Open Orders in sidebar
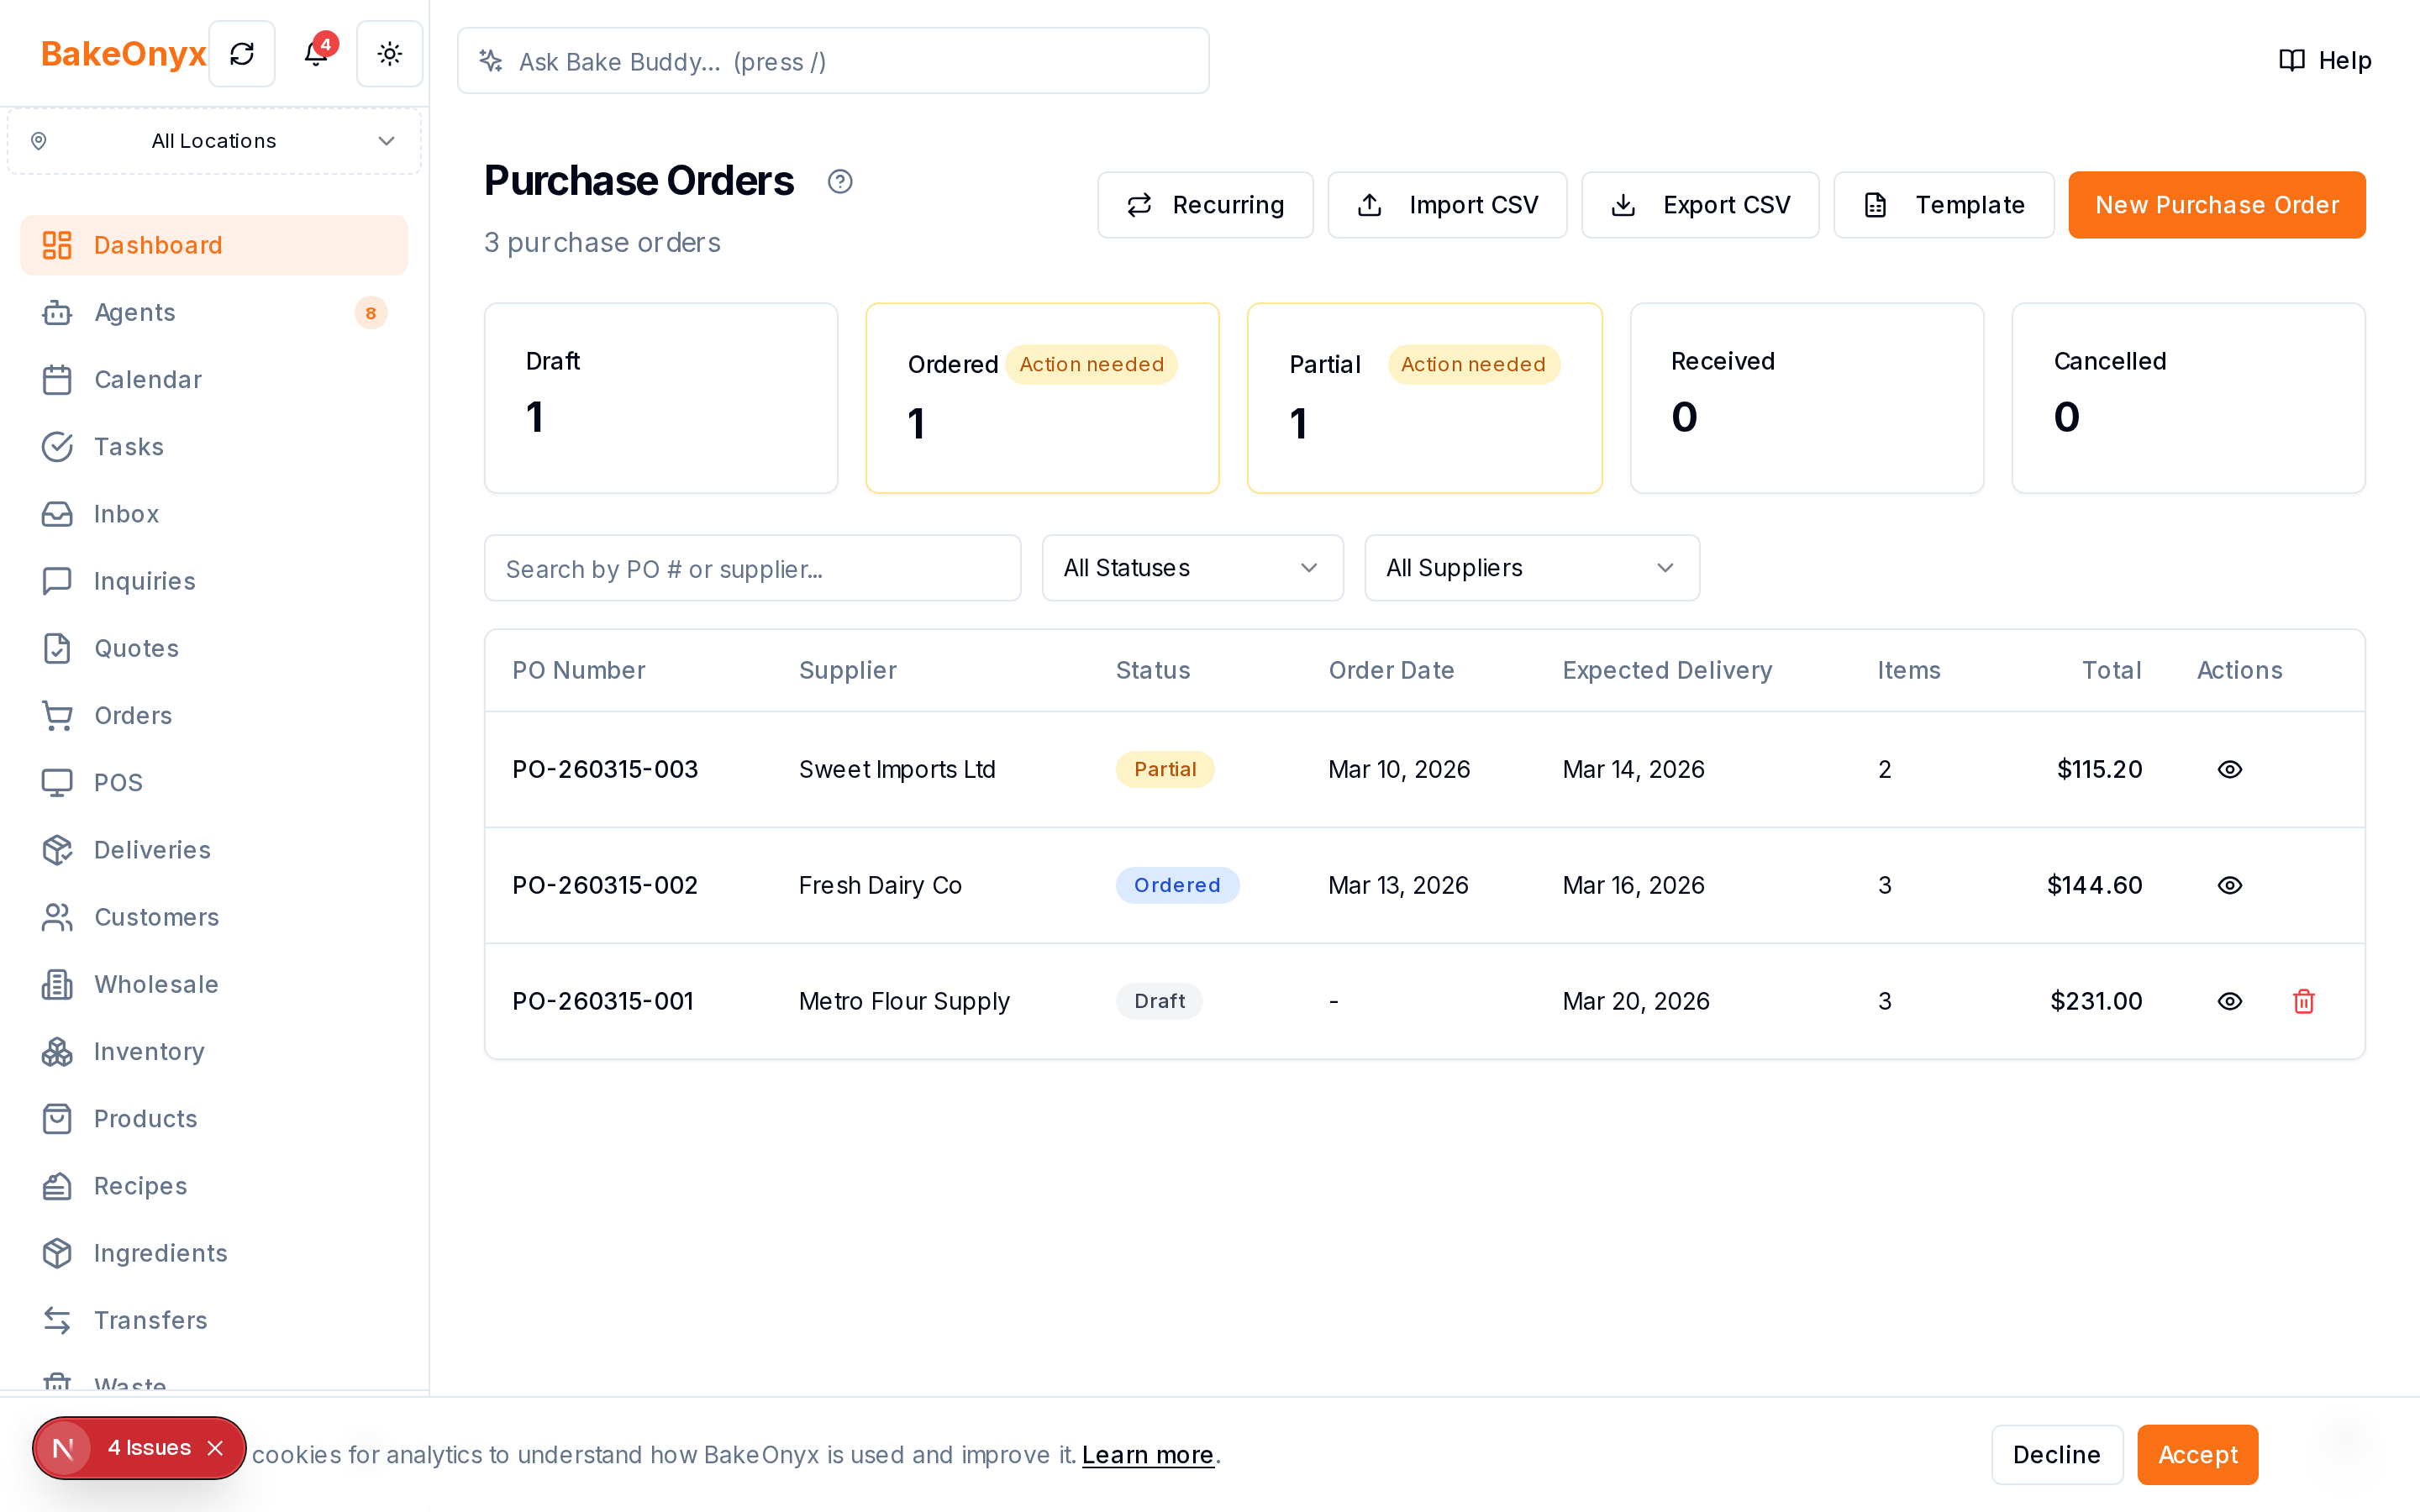This screenshot has width=2420, height=1512. point(214,715)
